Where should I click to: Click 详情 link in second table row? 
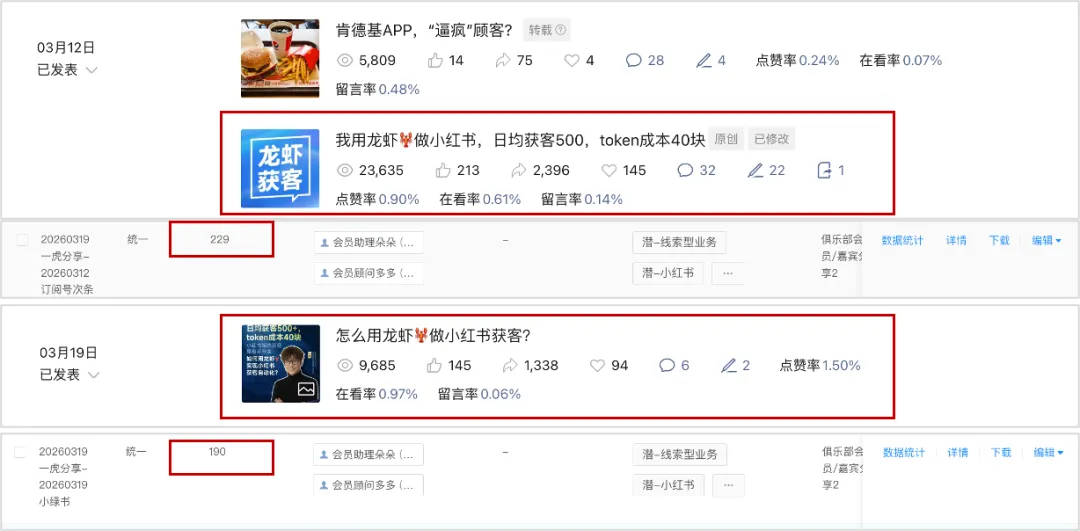click(957, 452)
